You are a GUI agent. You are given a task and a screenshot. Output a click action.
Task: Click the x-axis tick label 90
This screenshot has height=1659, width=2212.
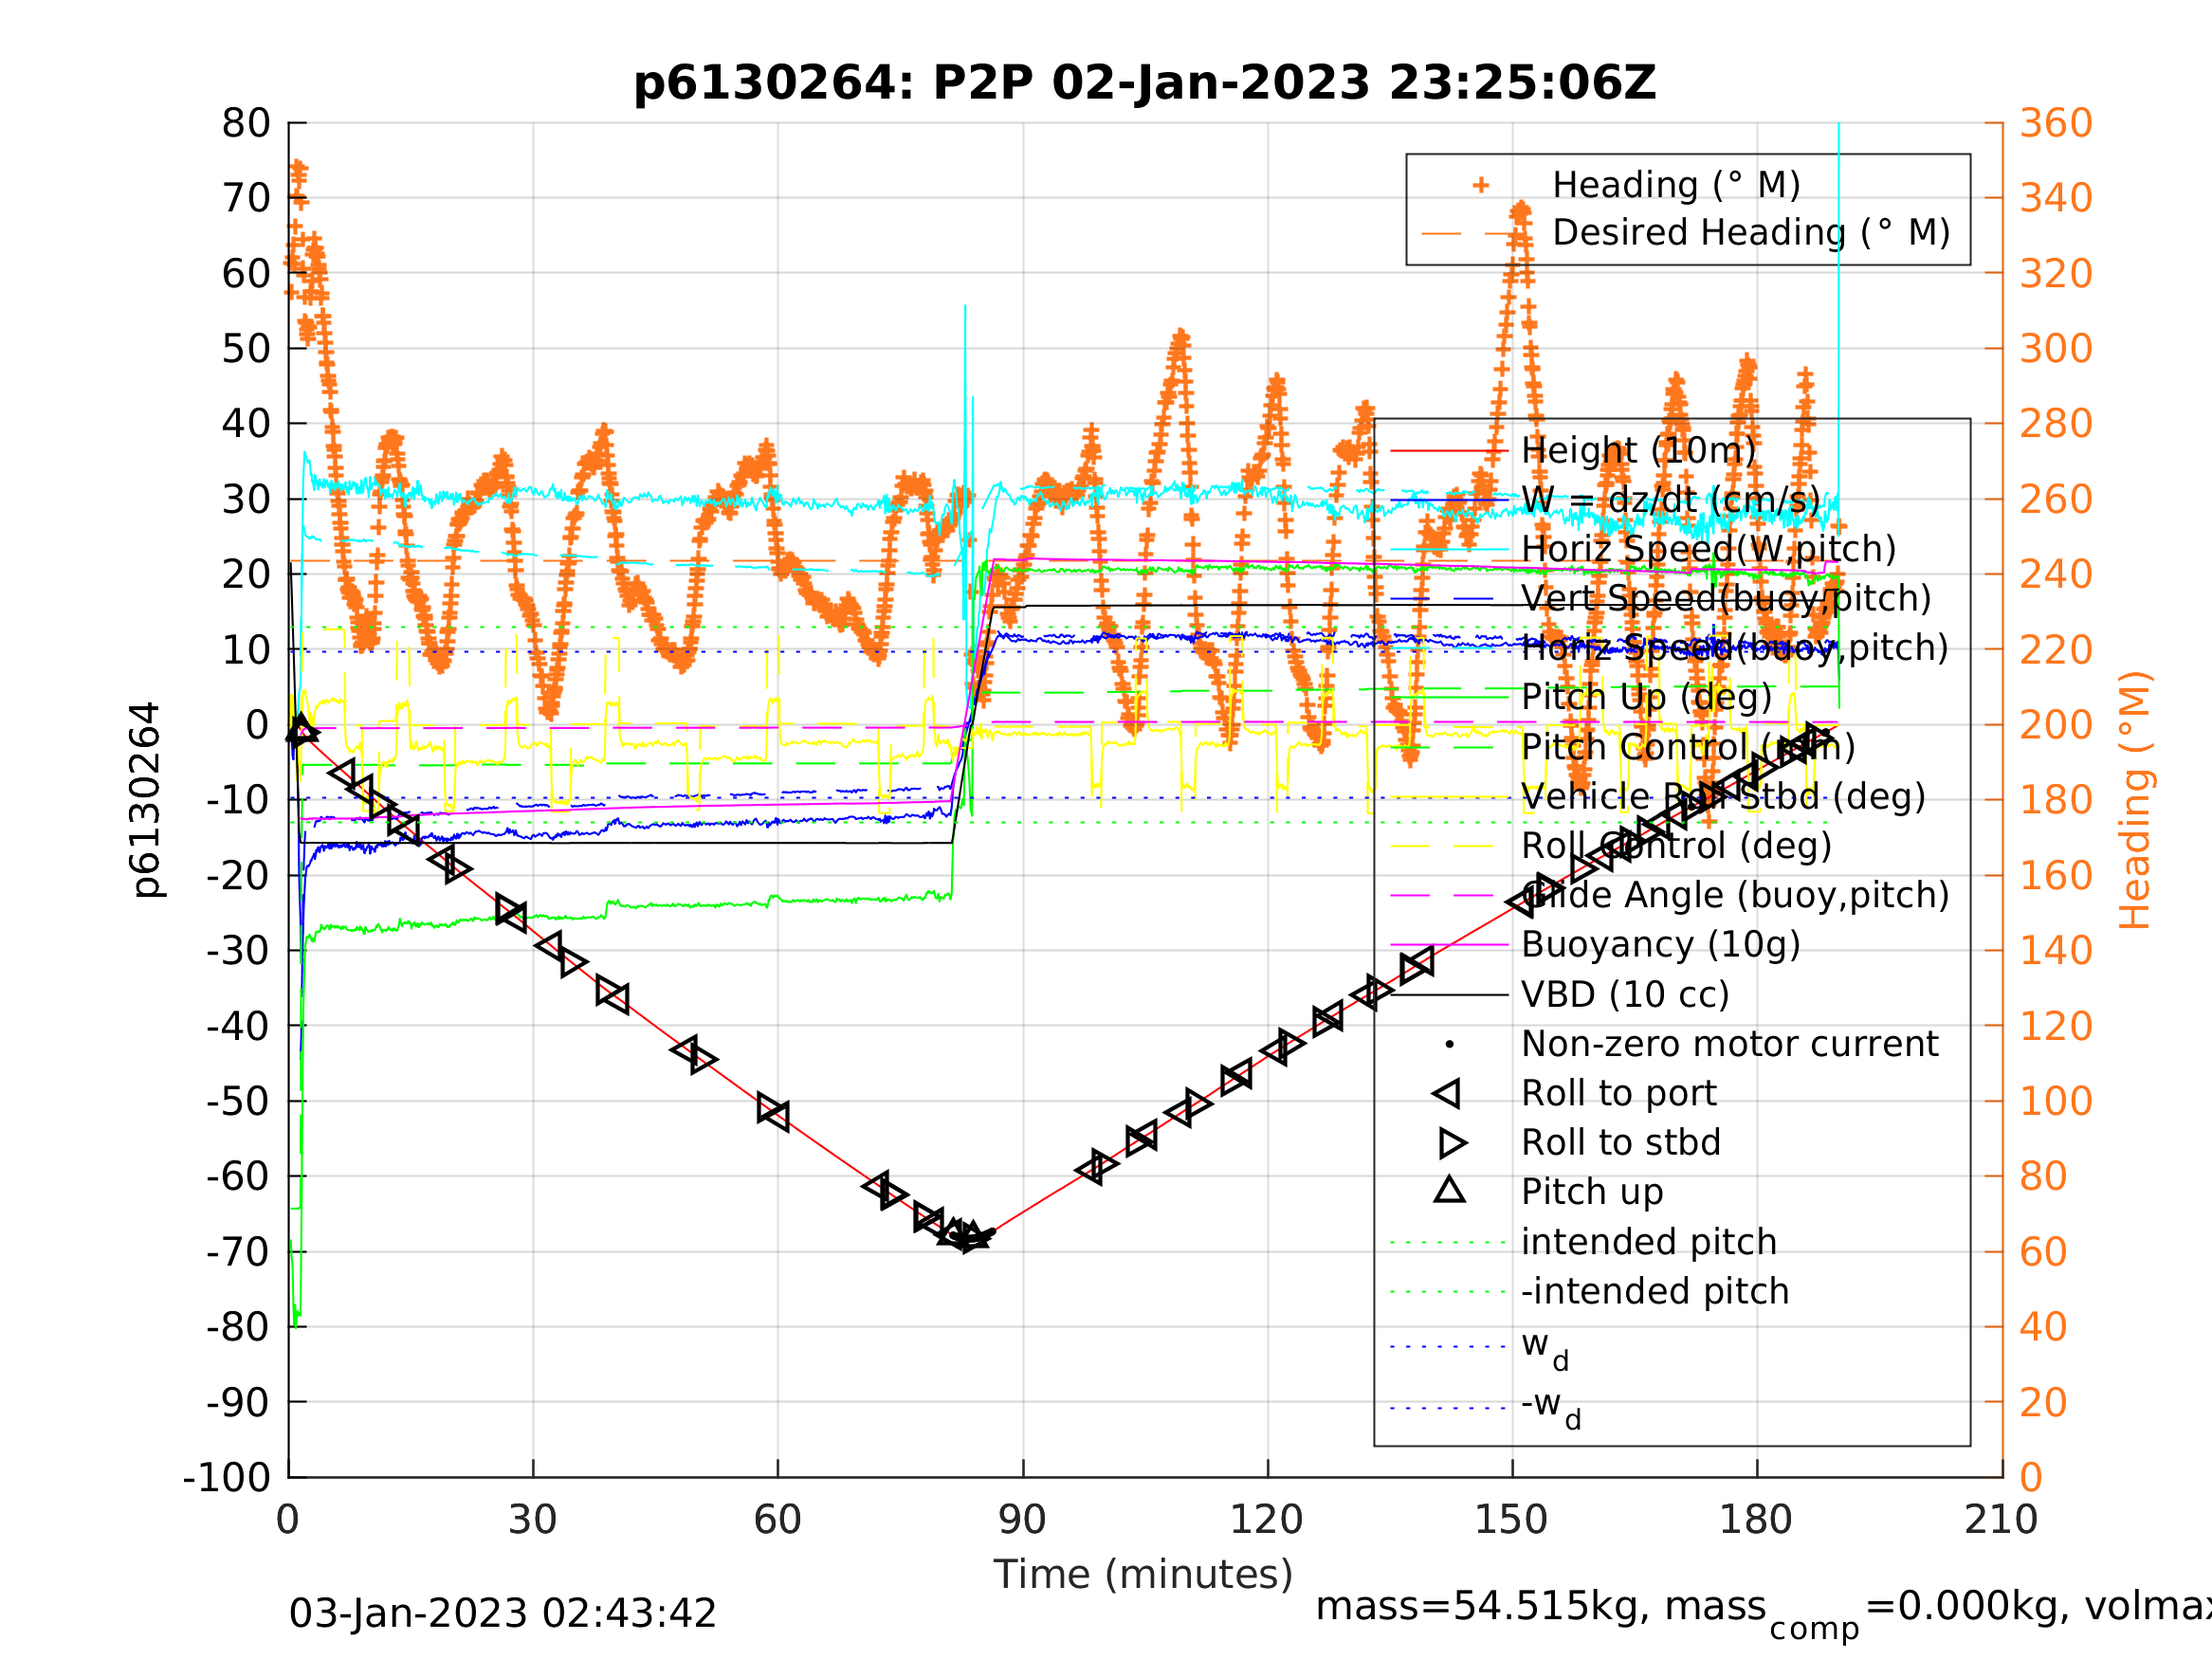[1022, 1520]
